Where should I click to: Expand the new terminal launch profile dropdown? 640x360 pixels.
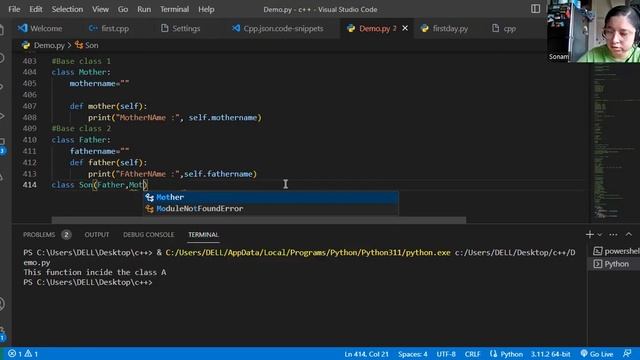tap(600, 235)
